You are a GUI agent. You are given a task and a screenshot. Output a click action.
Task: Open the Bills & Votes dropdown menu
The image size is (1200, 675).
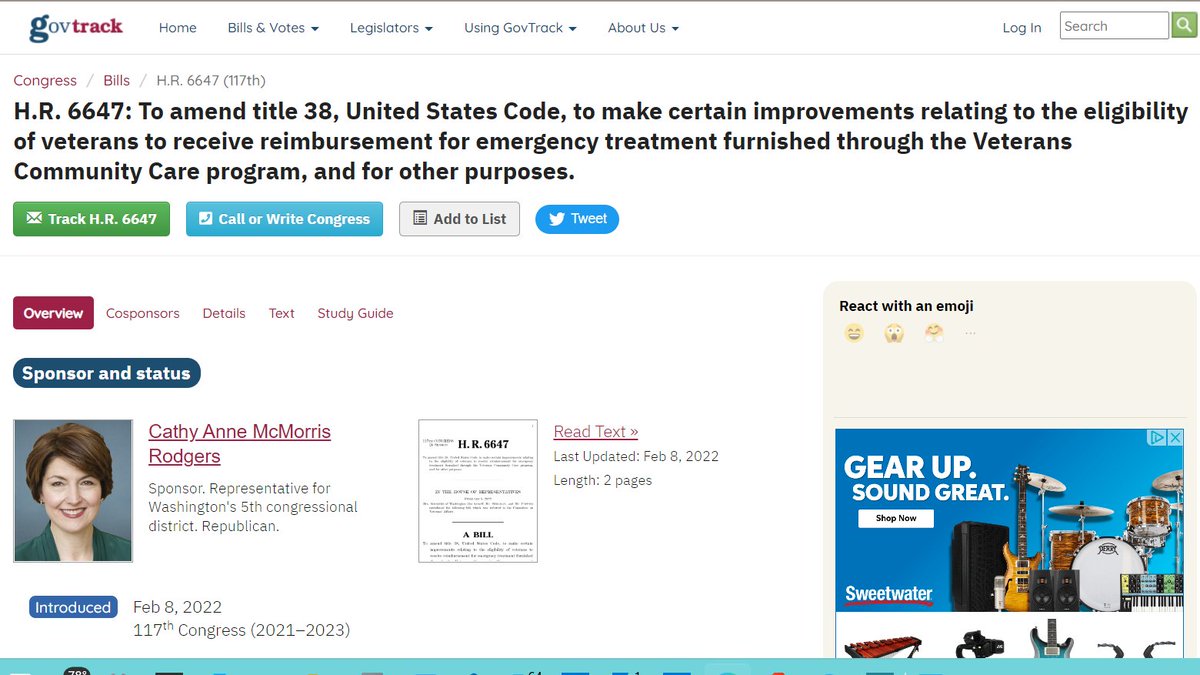[x=273, y=27]
